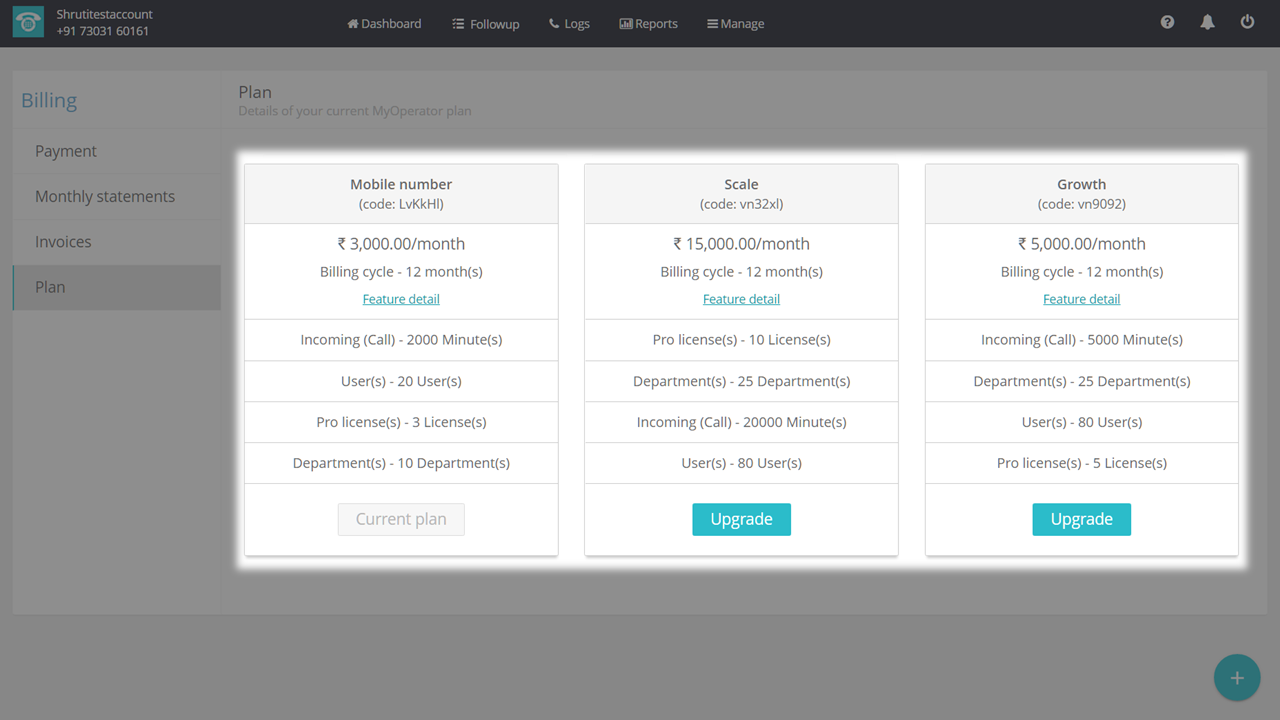Open Monthly statements in the sidebar
Image resolution: width=1280 pixels, height=720 pixels.
105,196
